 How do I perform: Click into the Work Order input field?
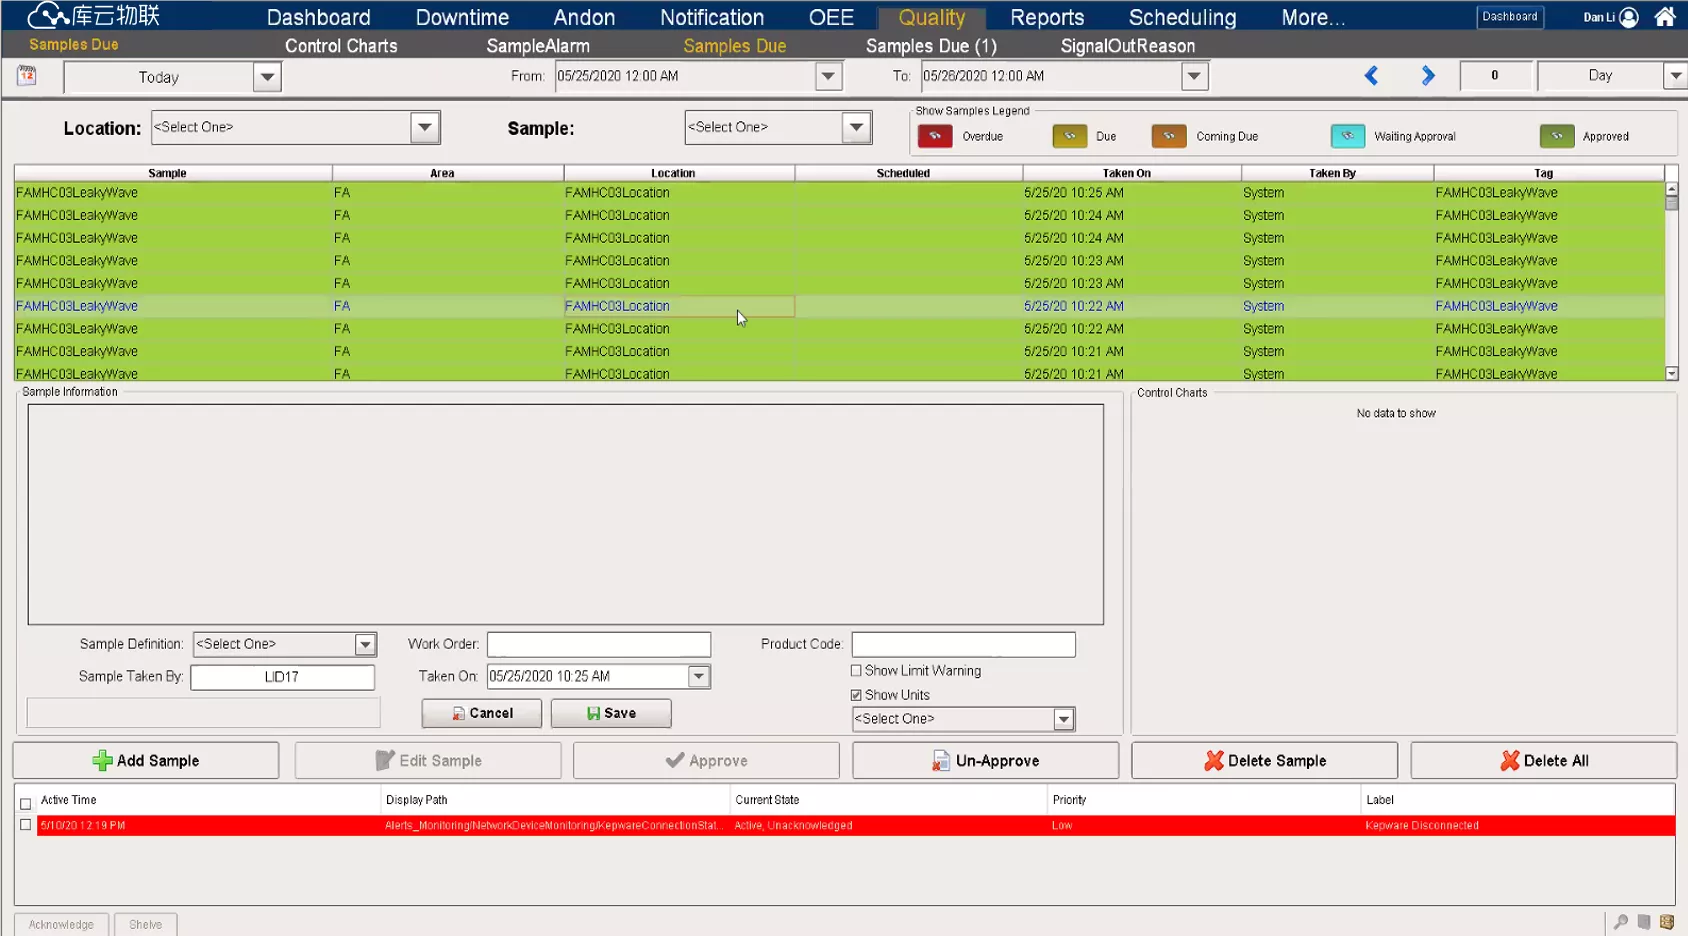pyautogui.click(x=599, y=645)
